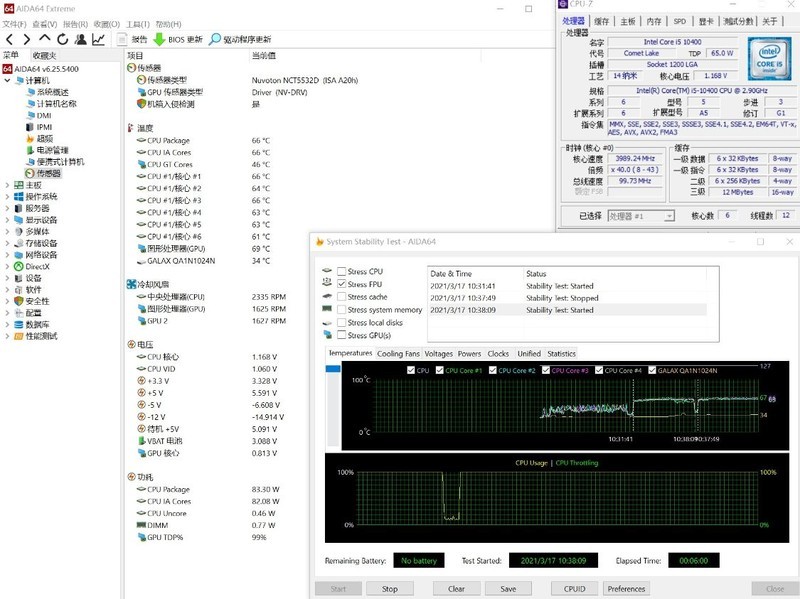Click the report page icon

[123, 39]
